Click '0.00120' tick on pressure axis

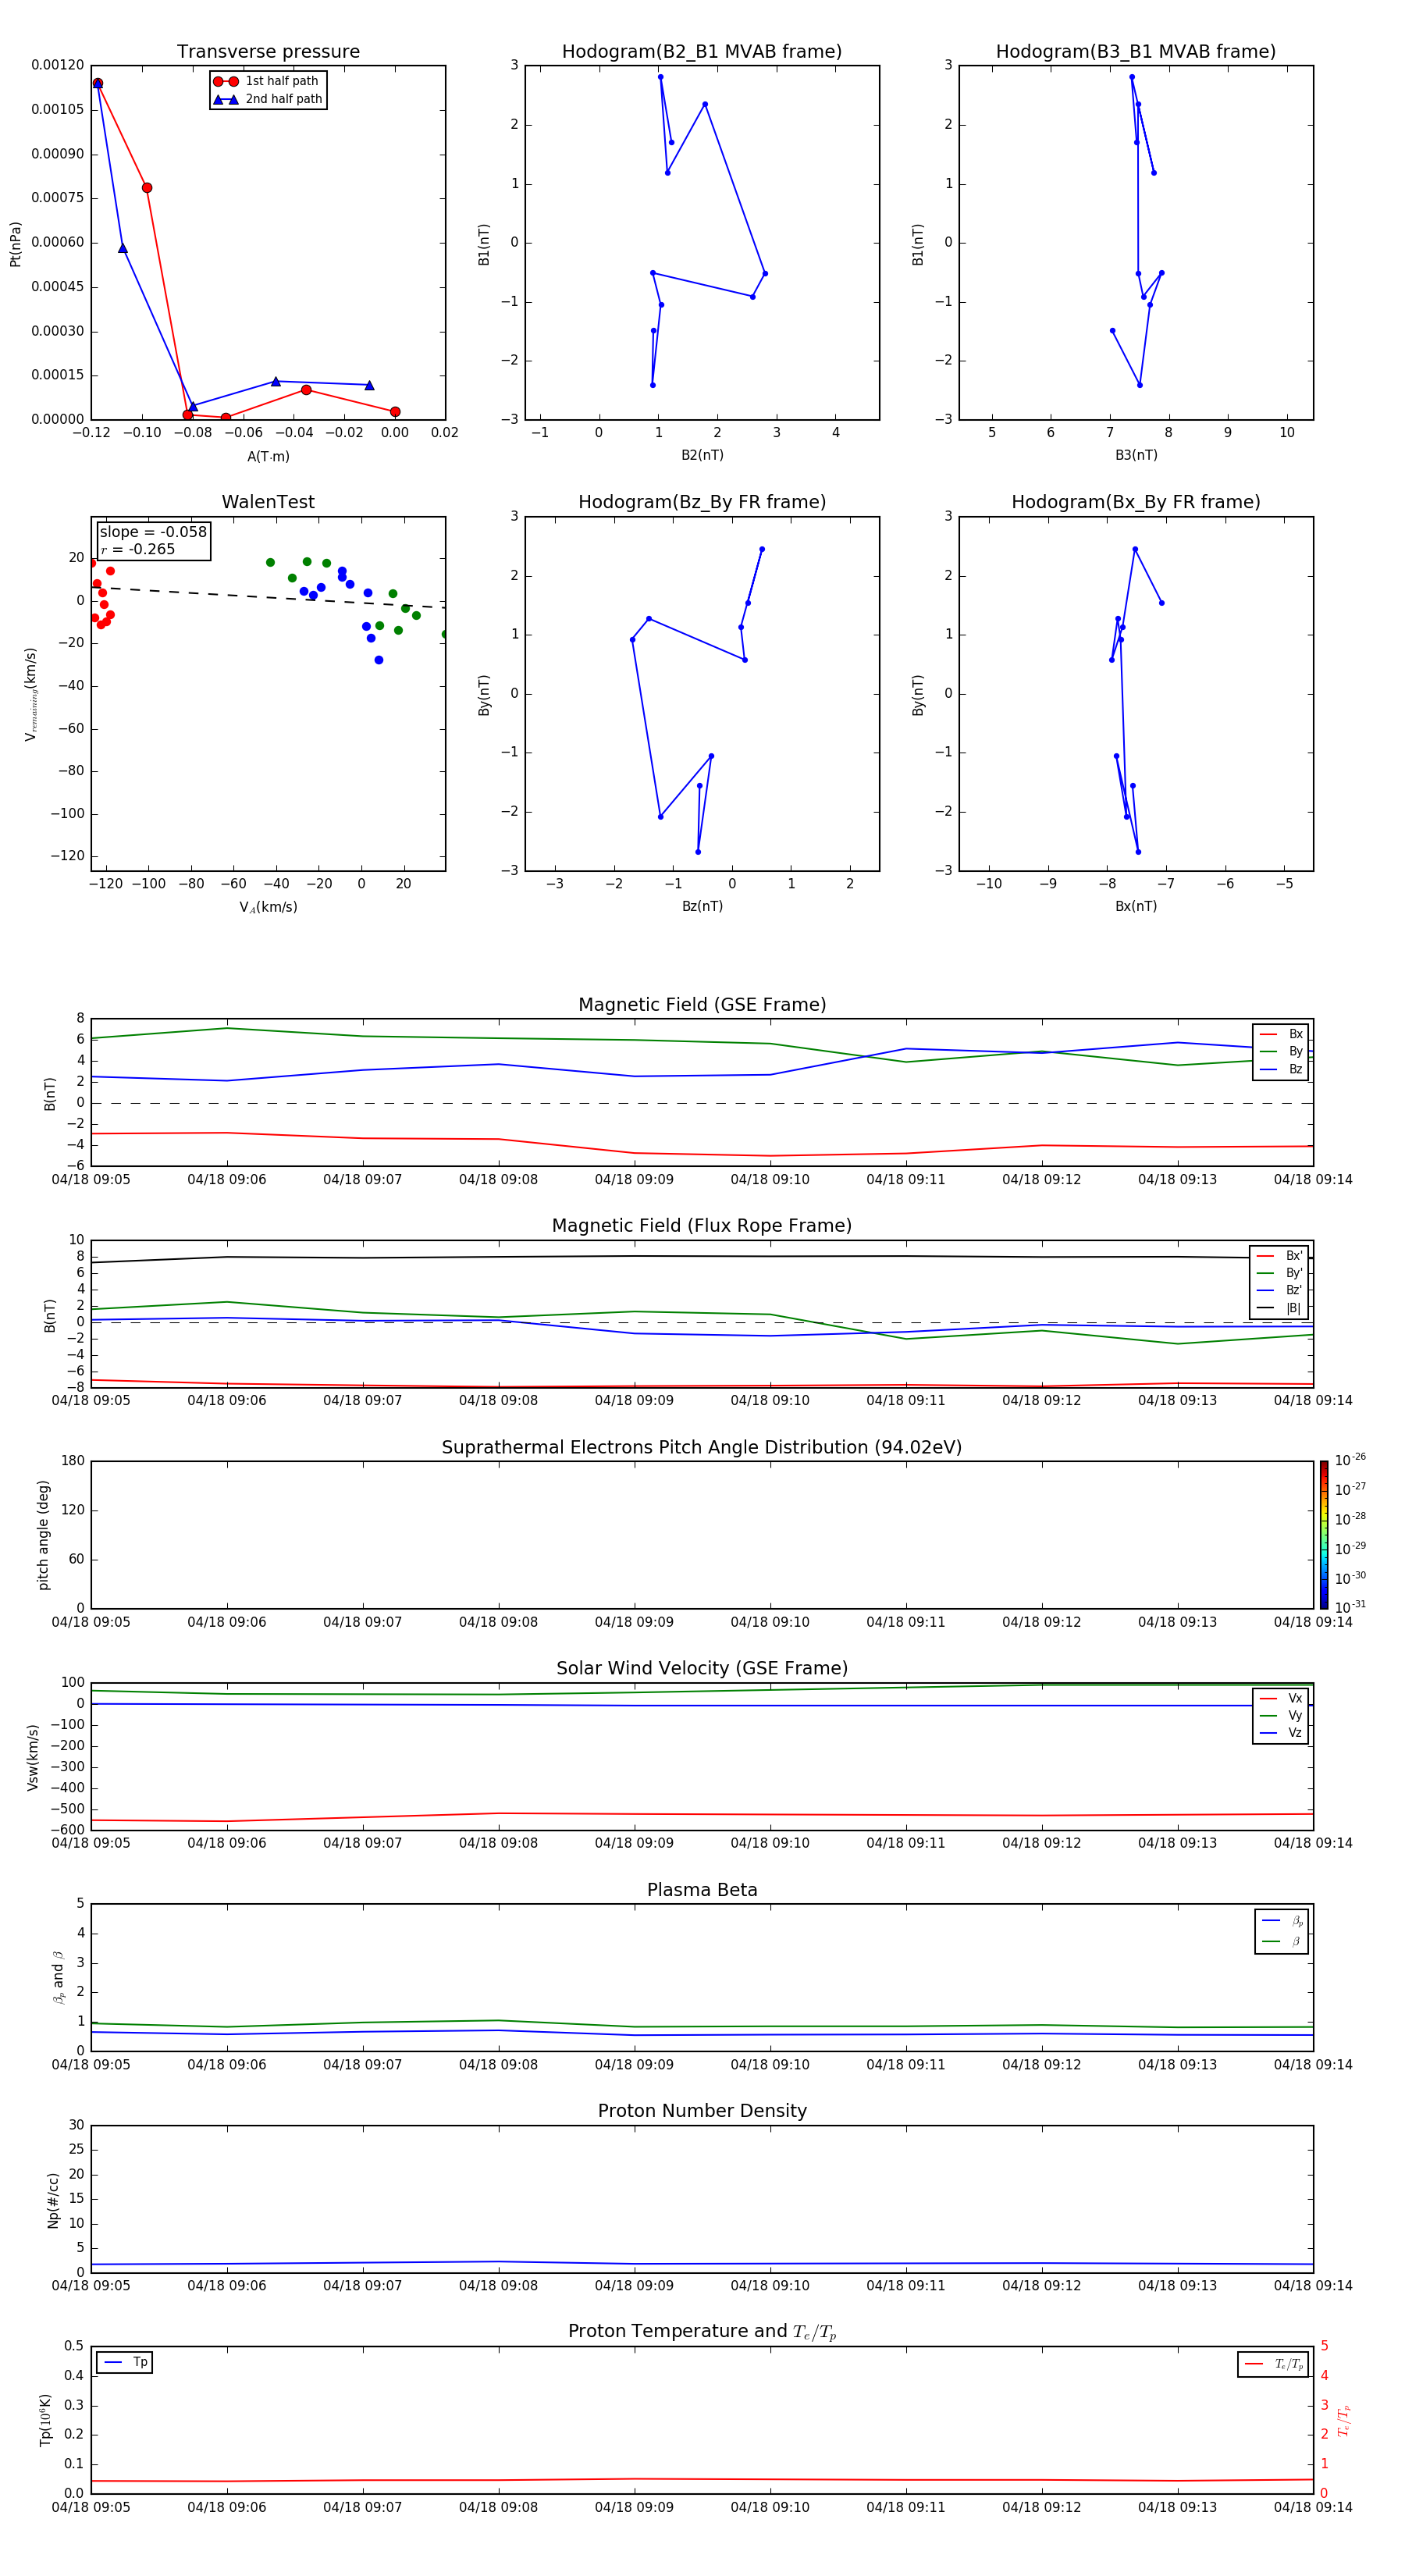(58, 65)
